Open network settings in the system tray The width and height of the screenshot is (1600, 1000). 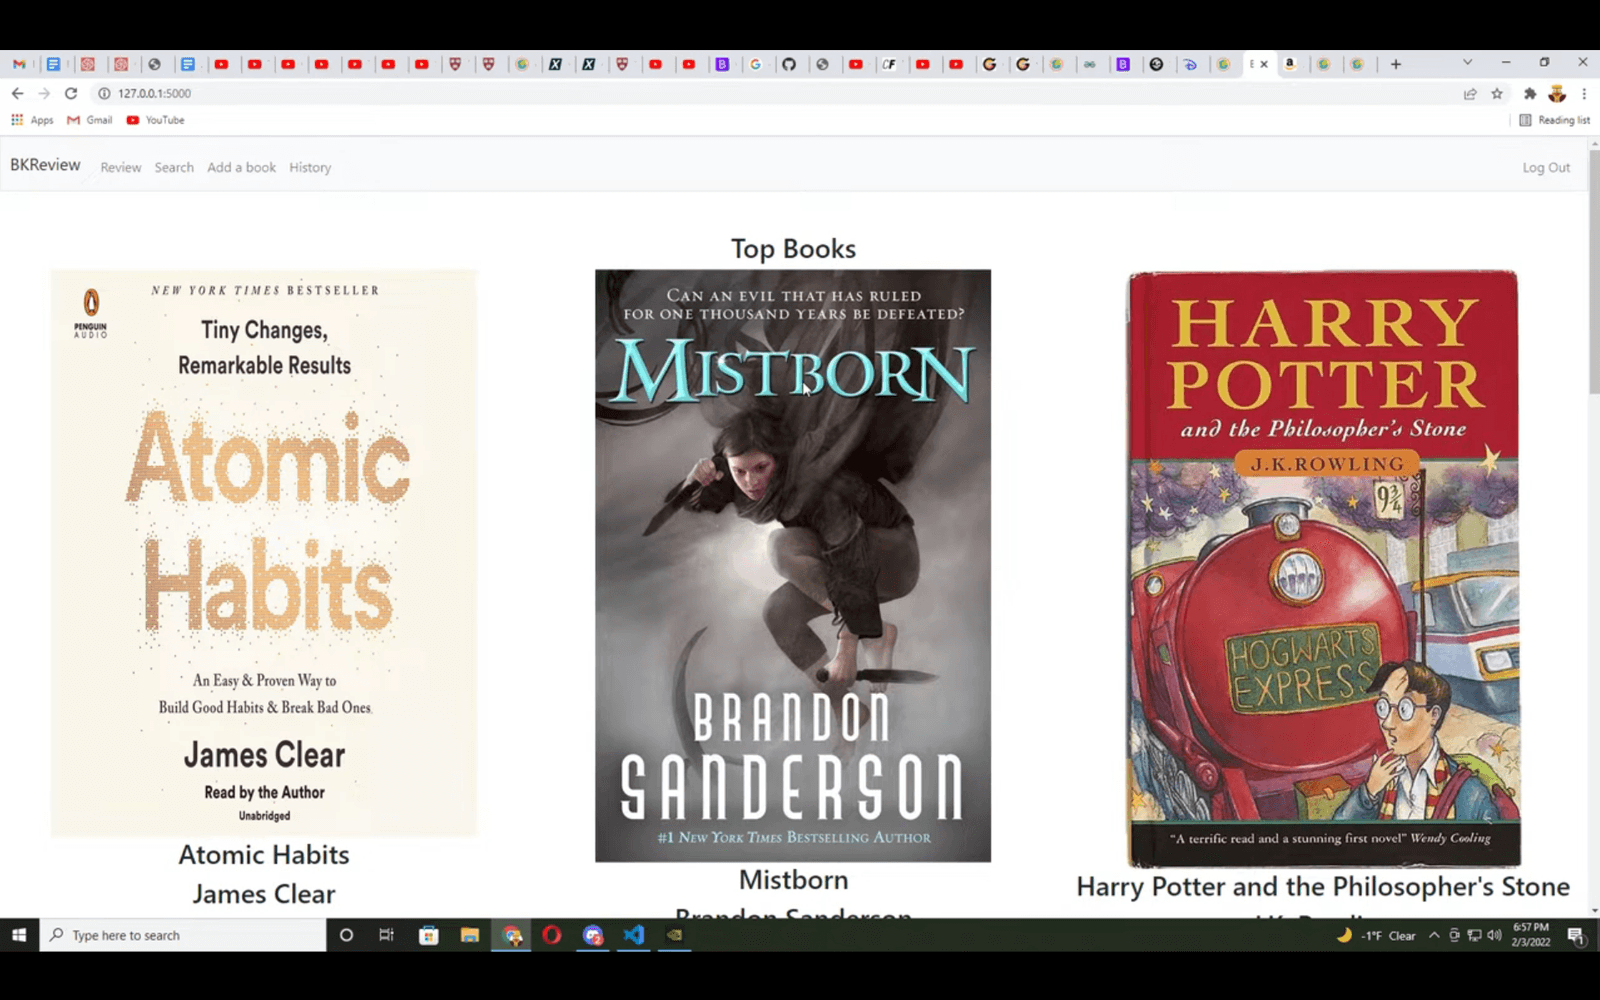point(1474,936)
